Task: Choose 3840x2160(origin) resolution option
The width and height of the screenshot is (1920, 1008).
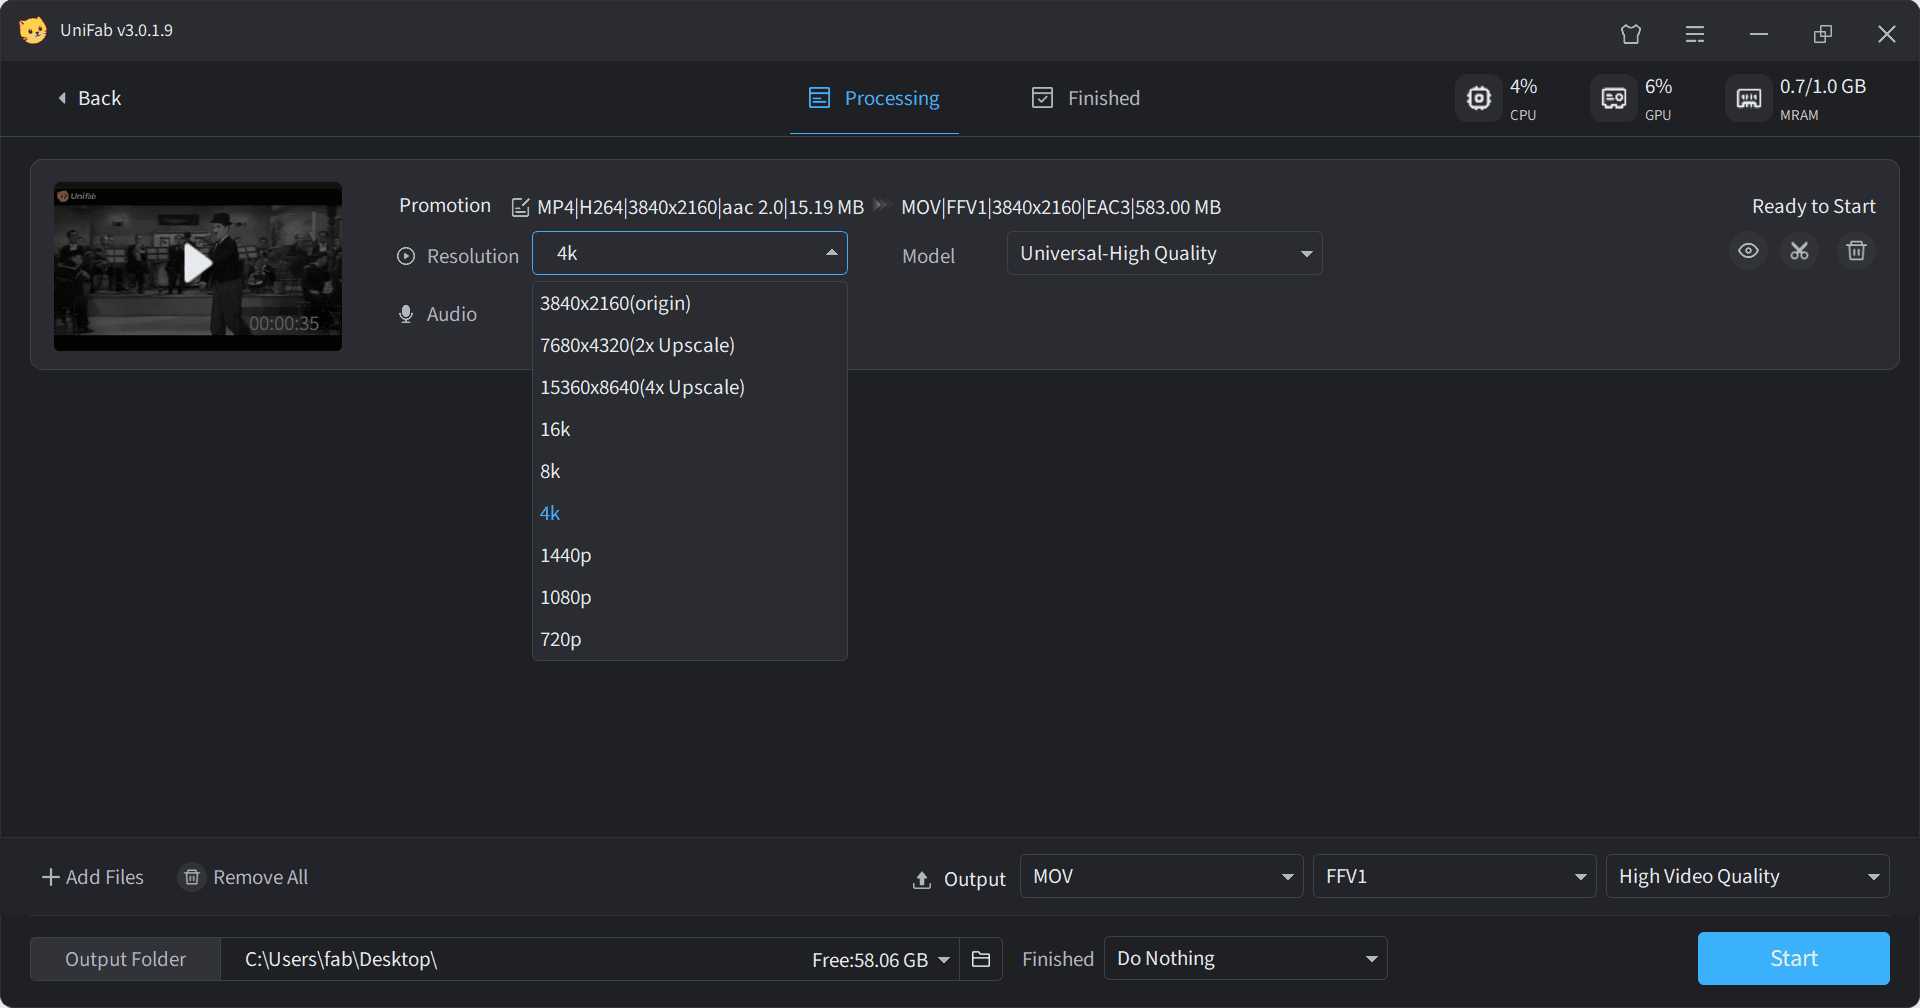Action: coord(690,303)
